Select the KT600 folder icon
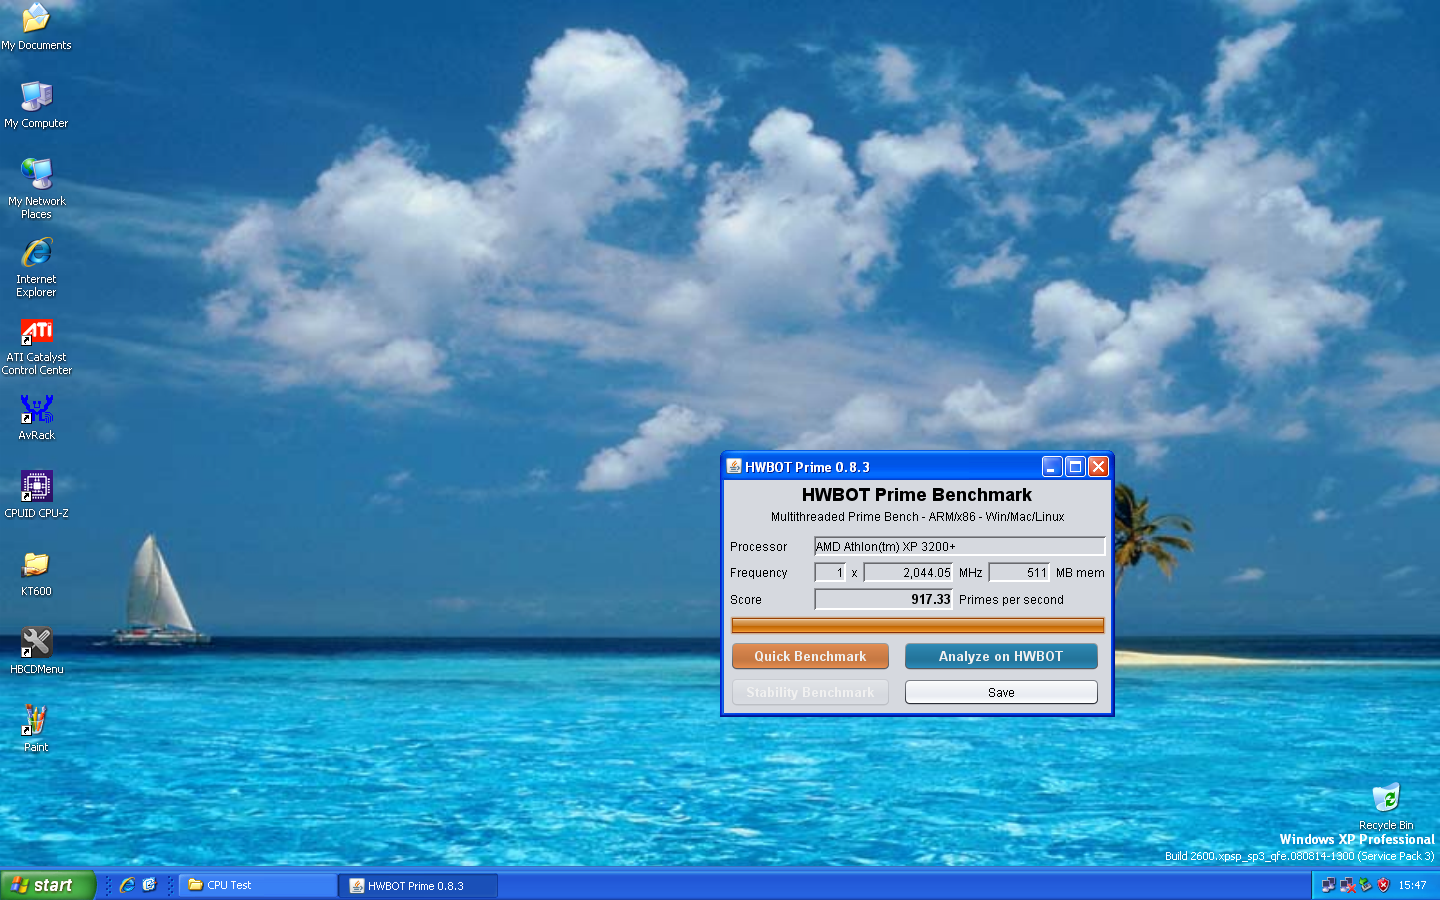 click(36, 573)
